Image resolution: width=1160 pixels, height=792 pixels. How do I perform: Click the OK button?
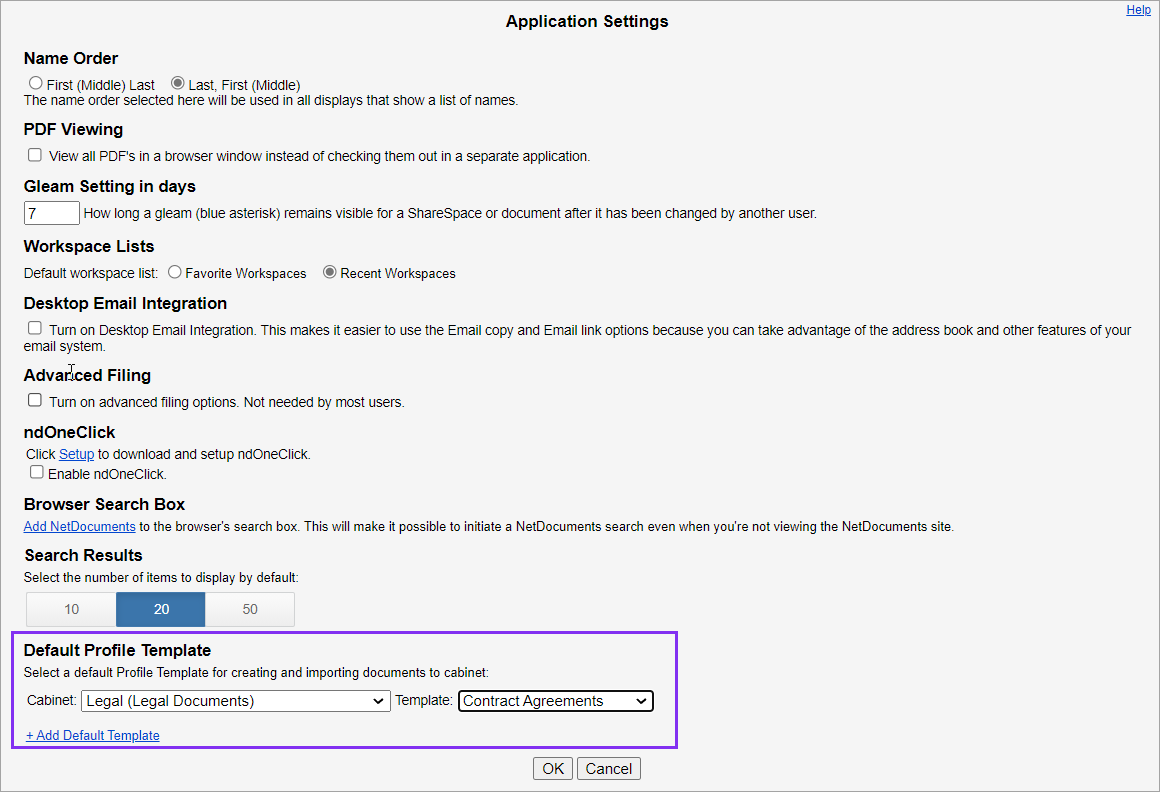(x=553, y=768)
